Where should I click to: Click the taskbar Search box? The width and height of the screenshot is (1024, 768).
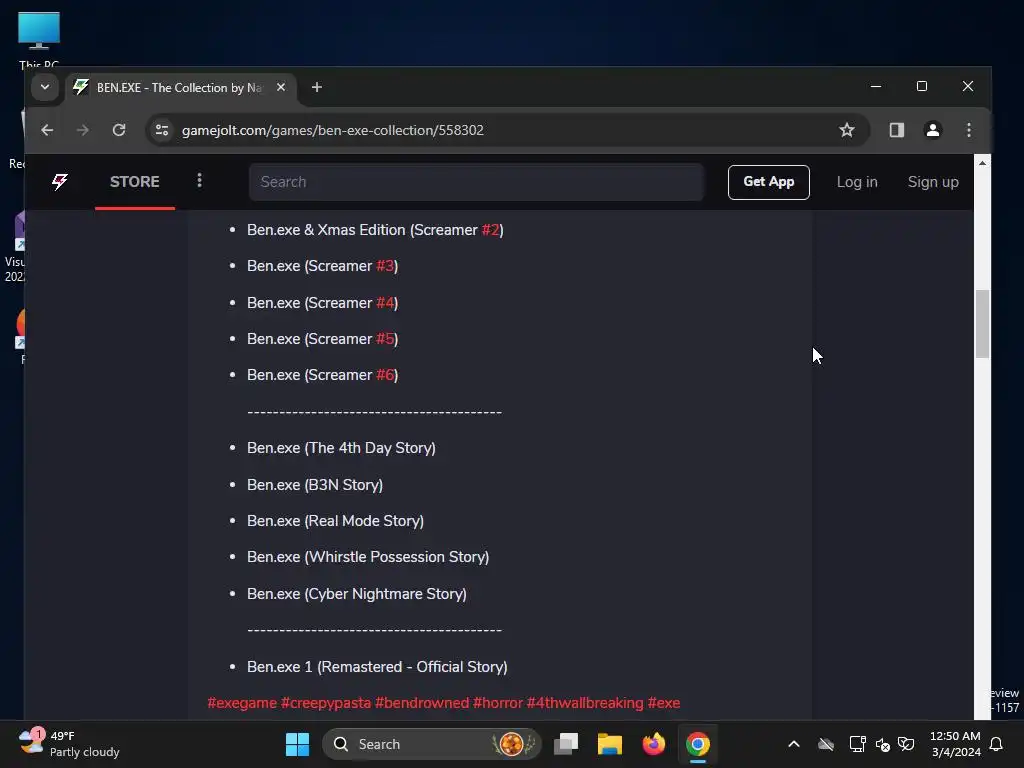pos(432,744)
